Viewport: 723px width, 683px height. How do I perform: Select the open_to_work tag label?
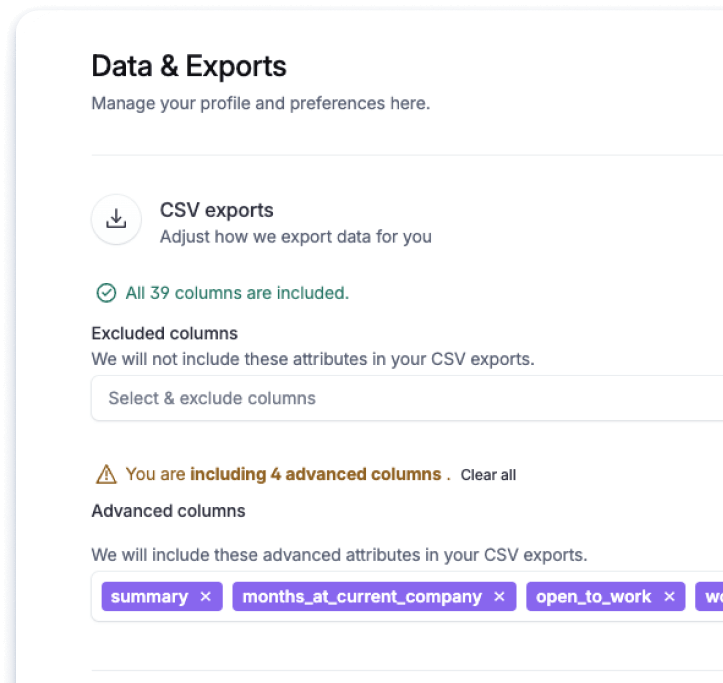[593, 597]
